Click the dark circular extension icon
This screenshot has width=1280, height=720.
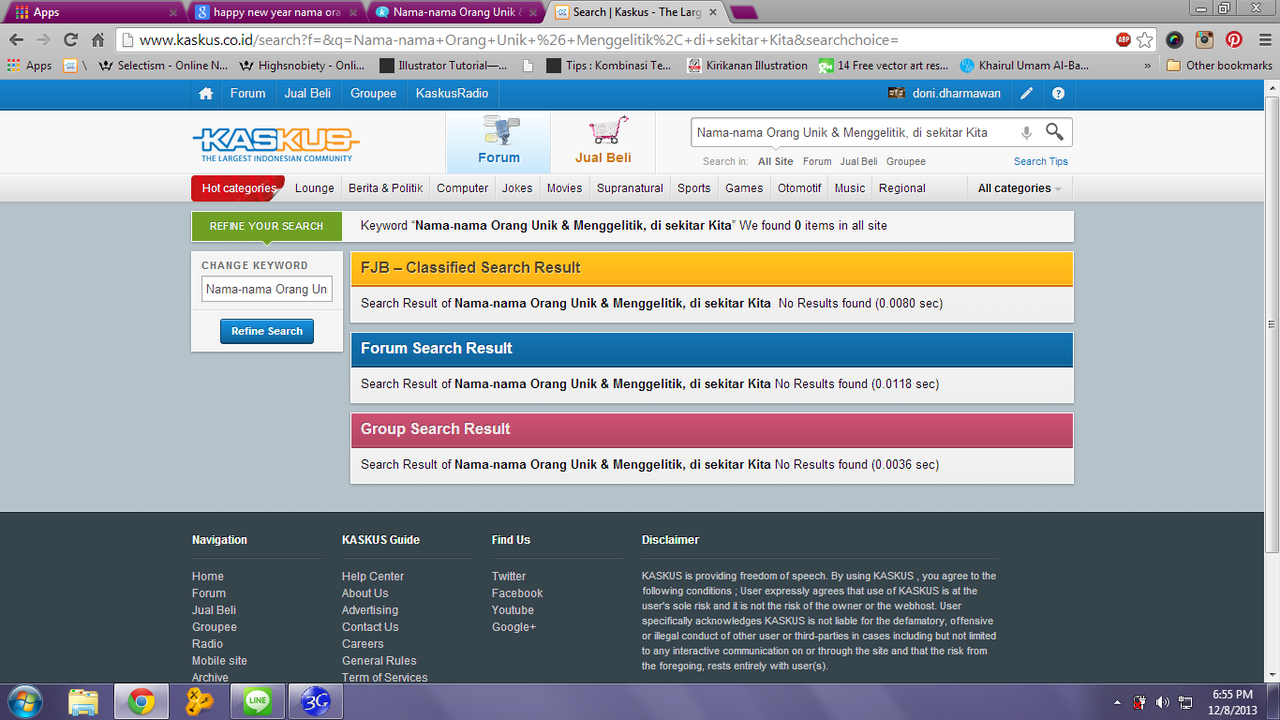[1175, 40]
